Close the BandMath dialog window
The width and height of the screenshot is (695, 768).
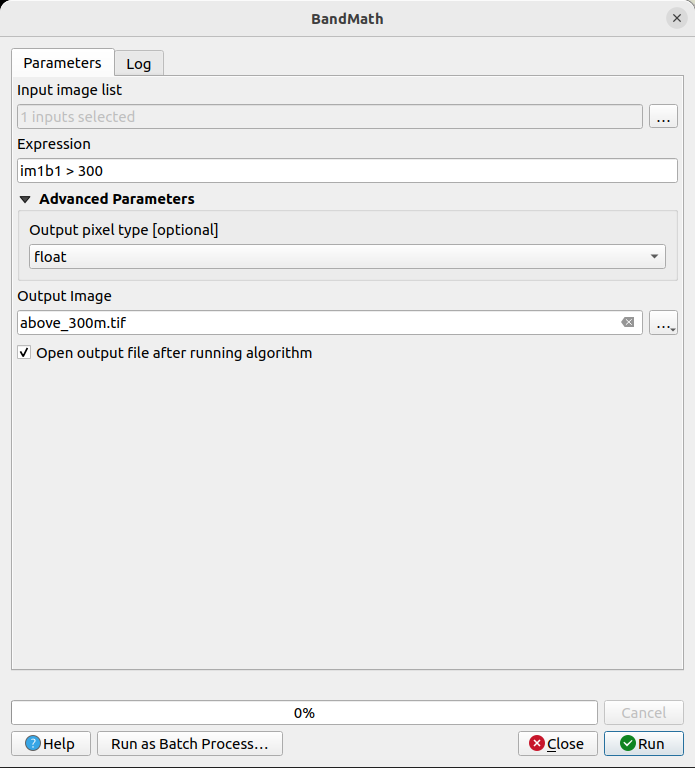pos(677,18)
